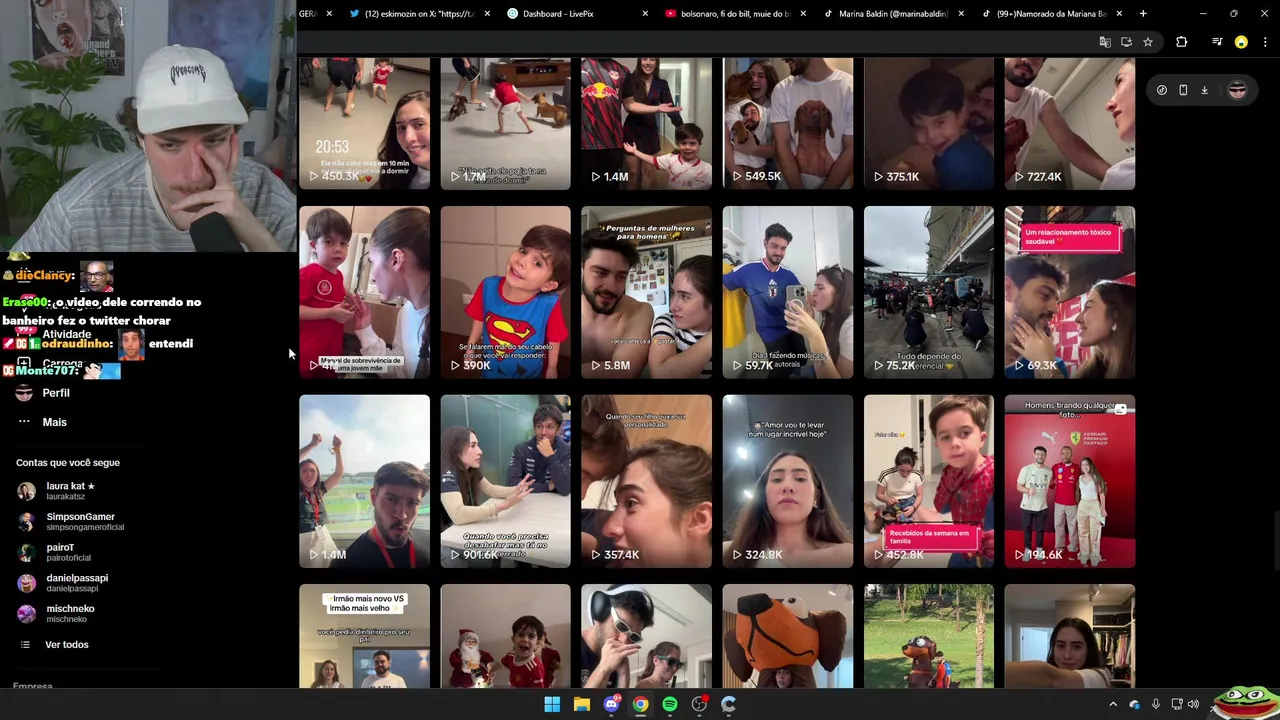Viewport: 1280px width, 720px height.
Task: Open Spotify from the taskbar
Action: point(670,704)
